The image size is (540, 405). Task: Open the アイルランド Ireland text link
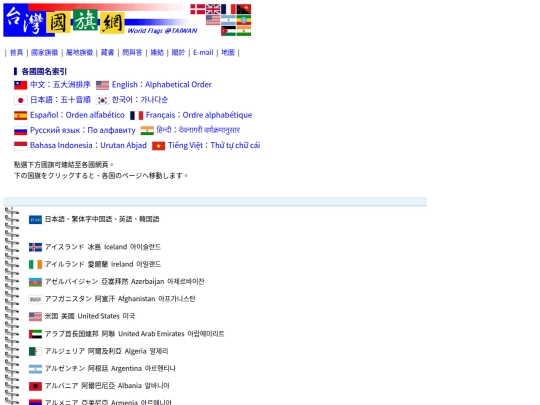[x=103, y=264]
